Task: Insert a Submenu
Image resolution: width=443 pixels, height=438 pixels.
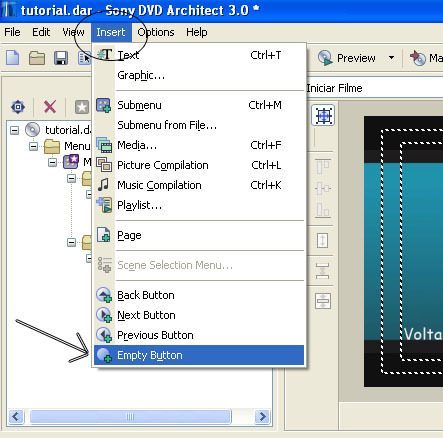Action: [x=199, y=105]
